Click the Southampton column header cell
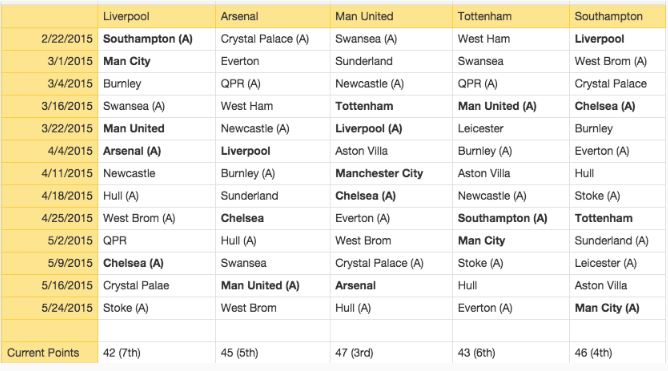 pyautogui.click(x=618, y=17)
